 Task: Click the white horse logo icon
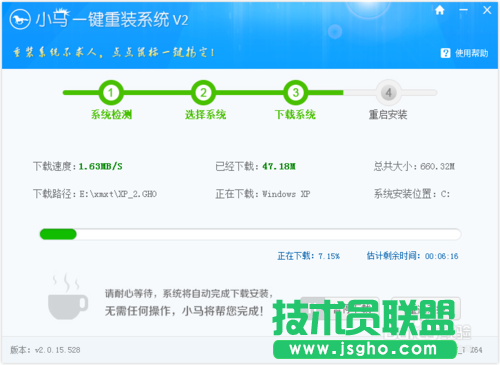20,19
